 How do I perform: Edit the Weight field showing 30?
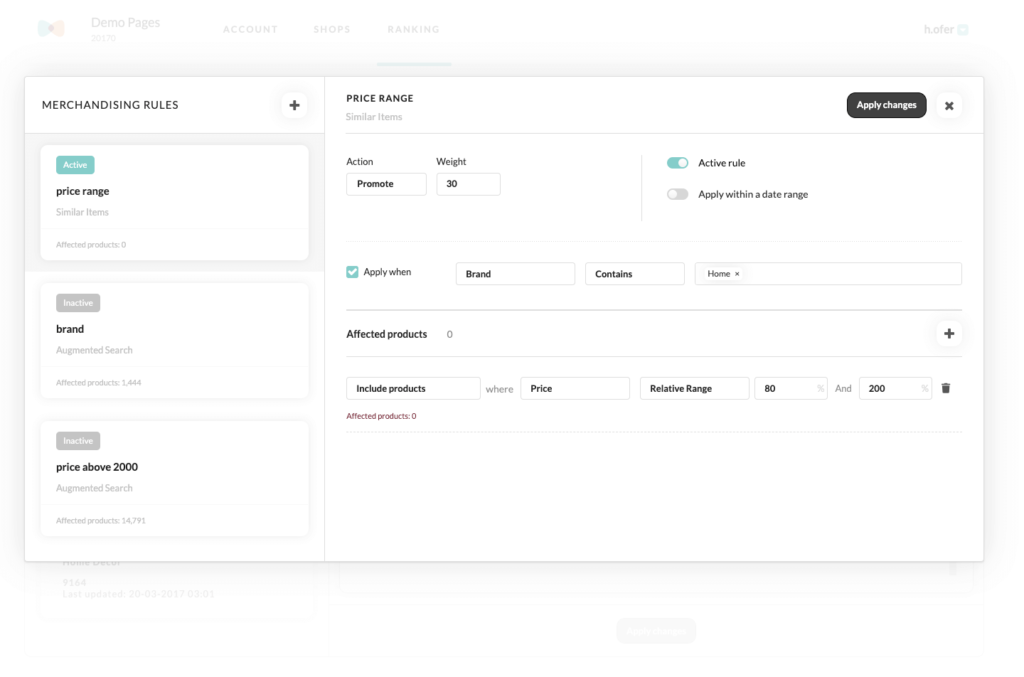coord(468,184)
